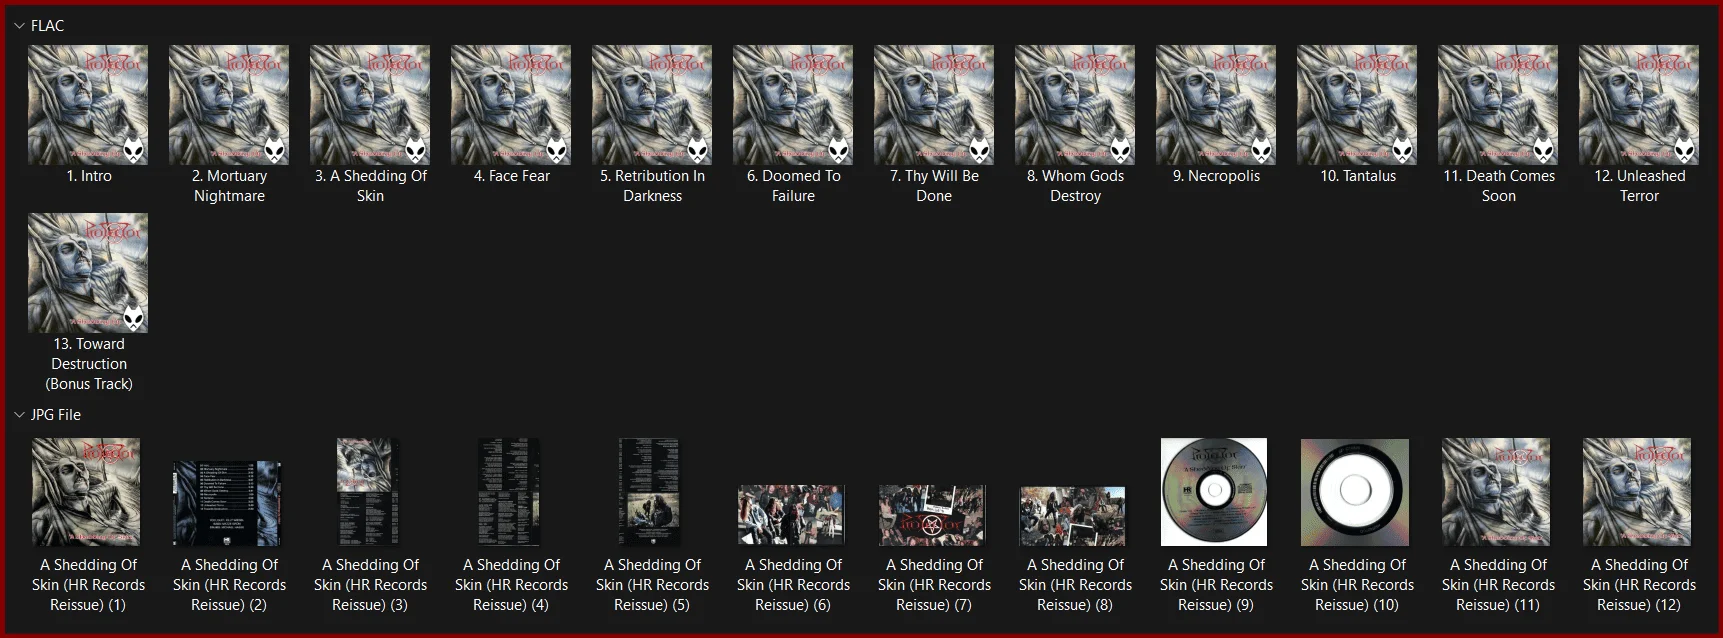1723x638 pixels.
Task: Select the '6. Doomed To Failure' file icon
Action: 793,105
